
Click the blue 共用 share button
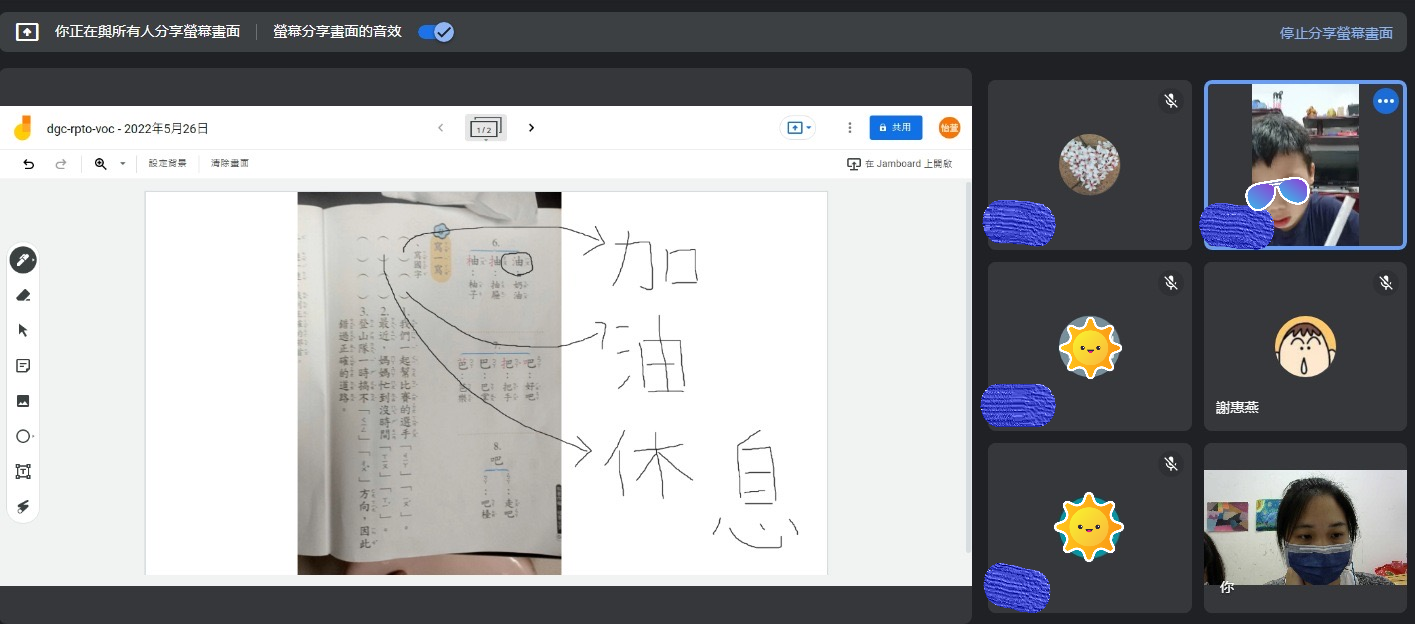click(895, 128)
